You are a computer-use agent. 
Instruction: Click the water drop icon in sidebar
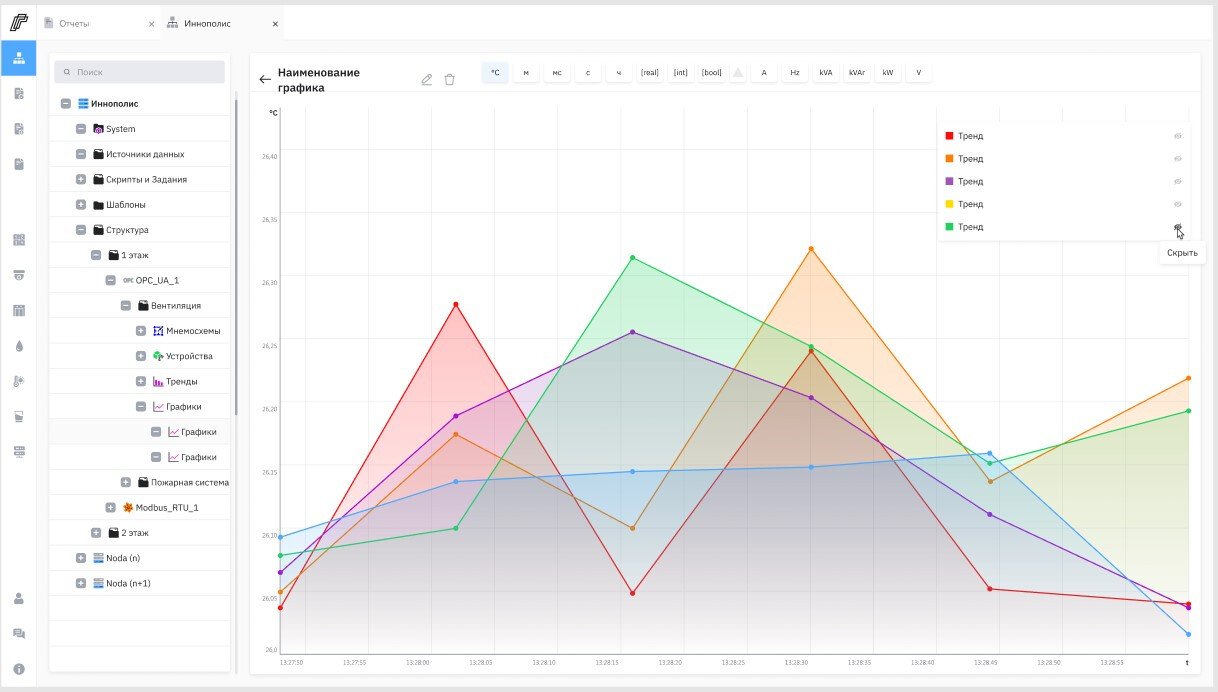(18, 346)
